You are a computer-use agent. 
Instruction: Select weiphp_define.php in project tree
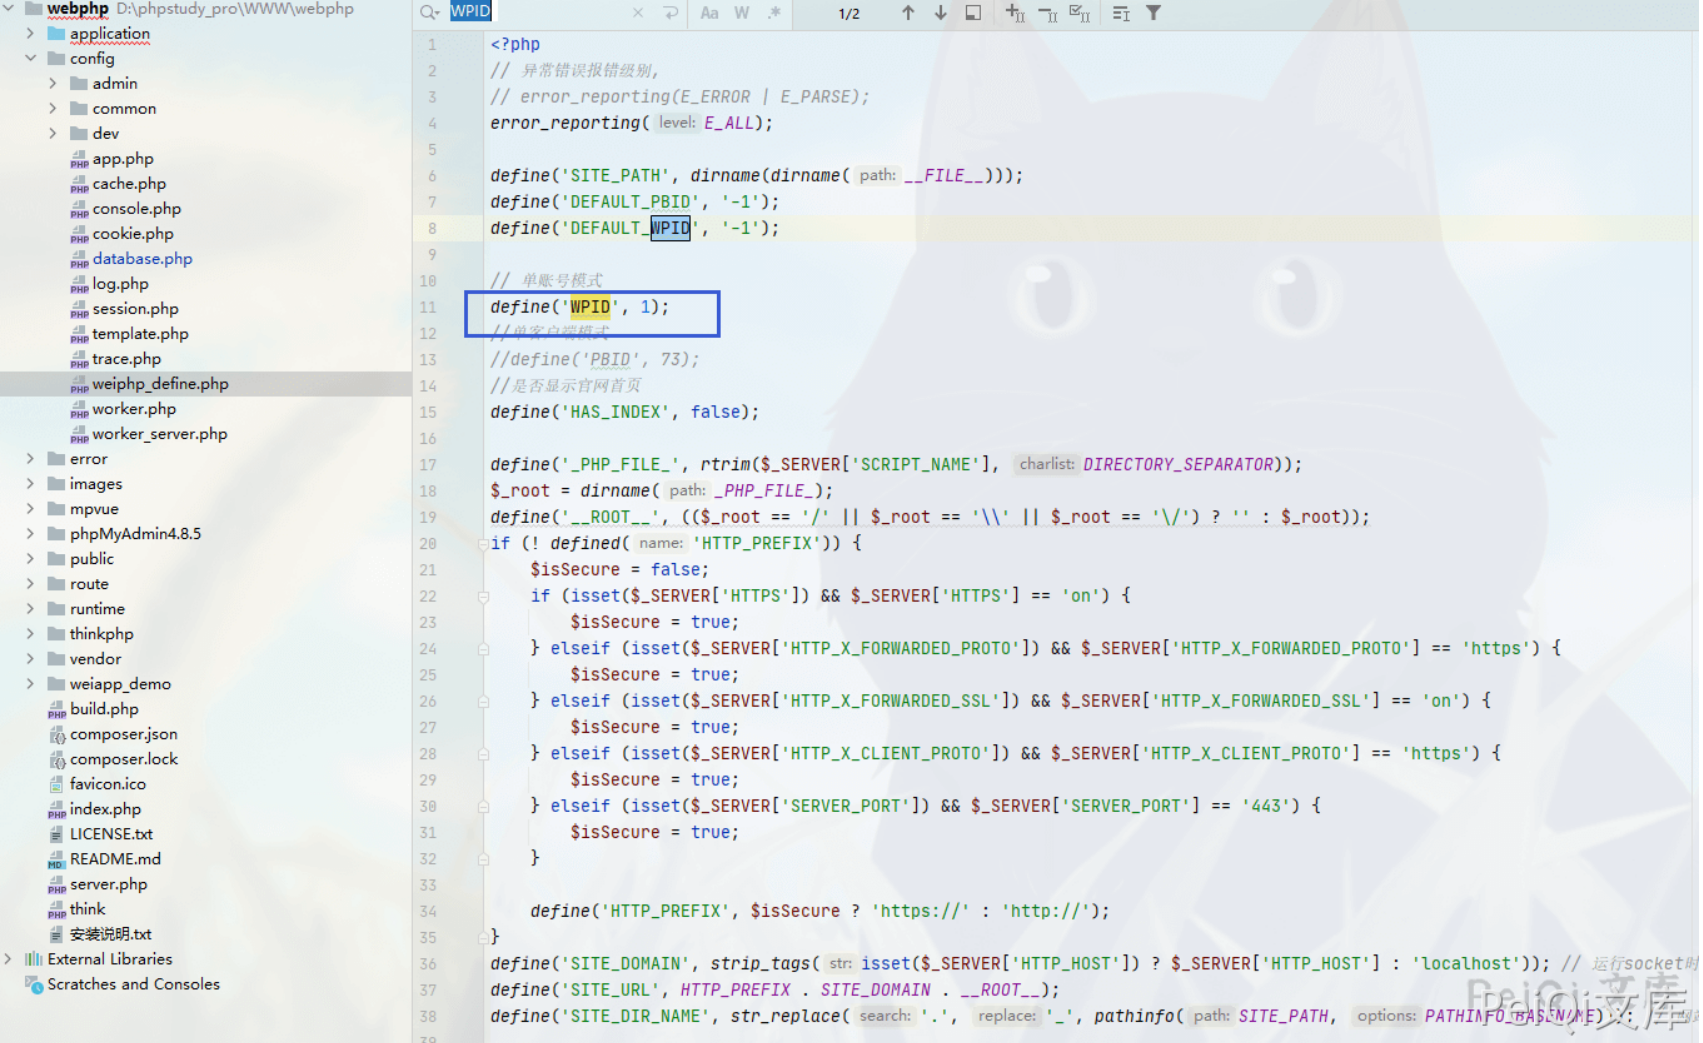pos(160,384)
